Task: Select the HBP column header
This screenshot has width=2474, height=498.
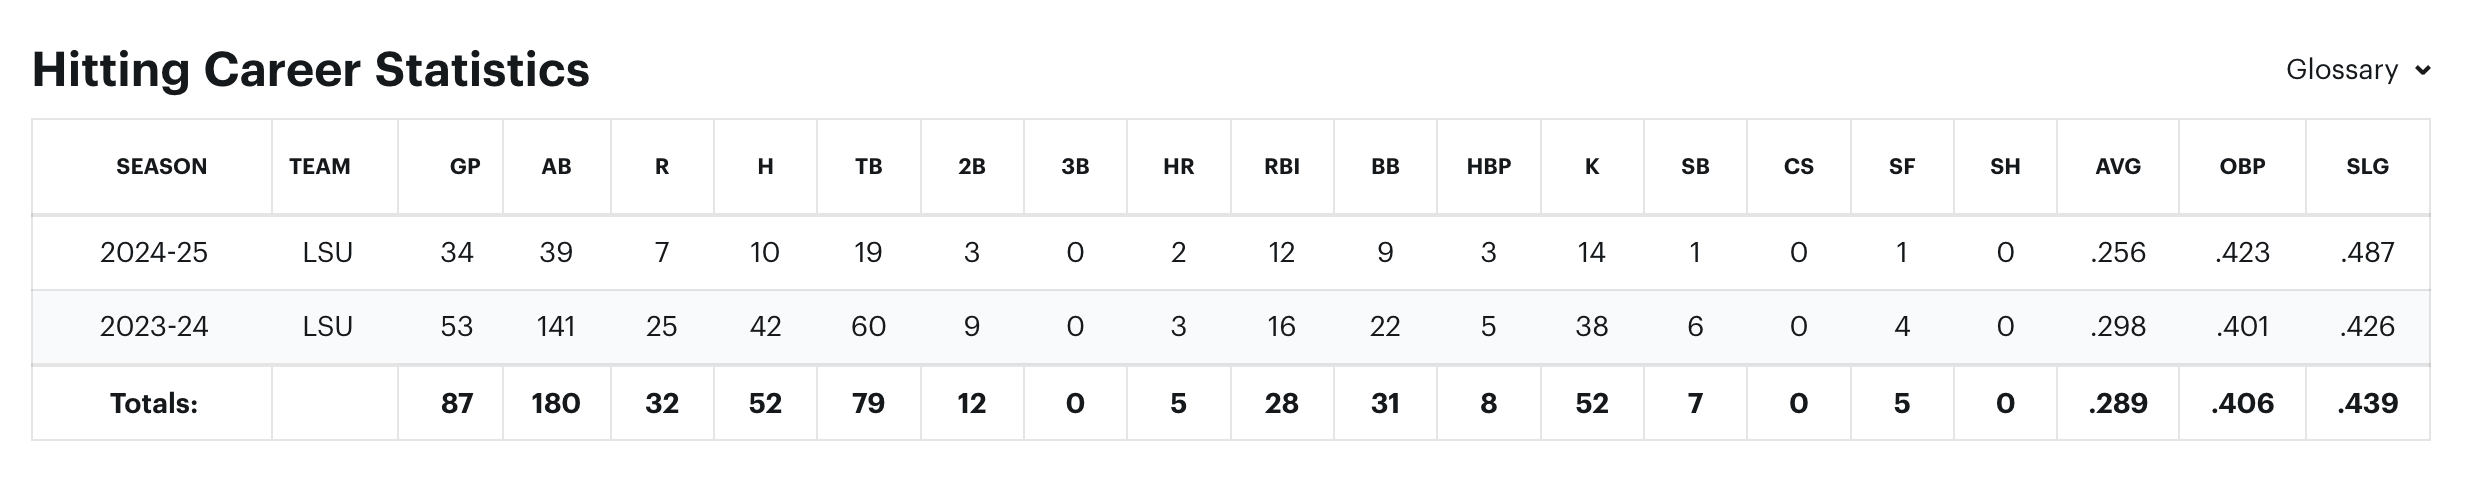Action: click(x=1489, y=167)
